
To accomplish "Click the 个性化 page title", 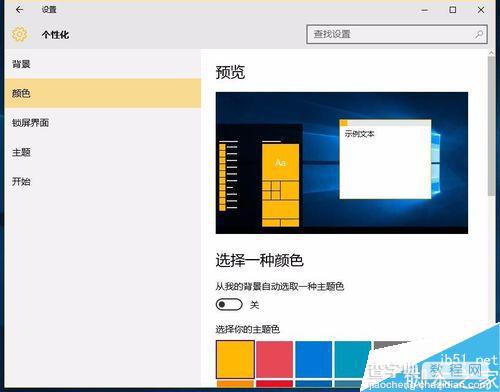I will [x=55, y=35].
